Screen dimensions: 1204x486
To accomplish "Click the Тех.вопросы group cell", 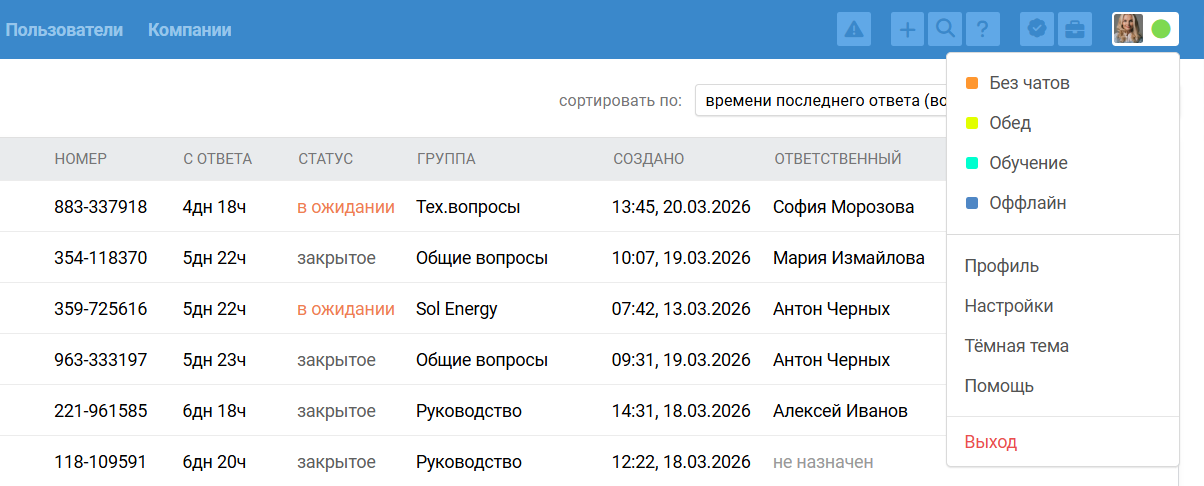I will [x=468, y=207].
